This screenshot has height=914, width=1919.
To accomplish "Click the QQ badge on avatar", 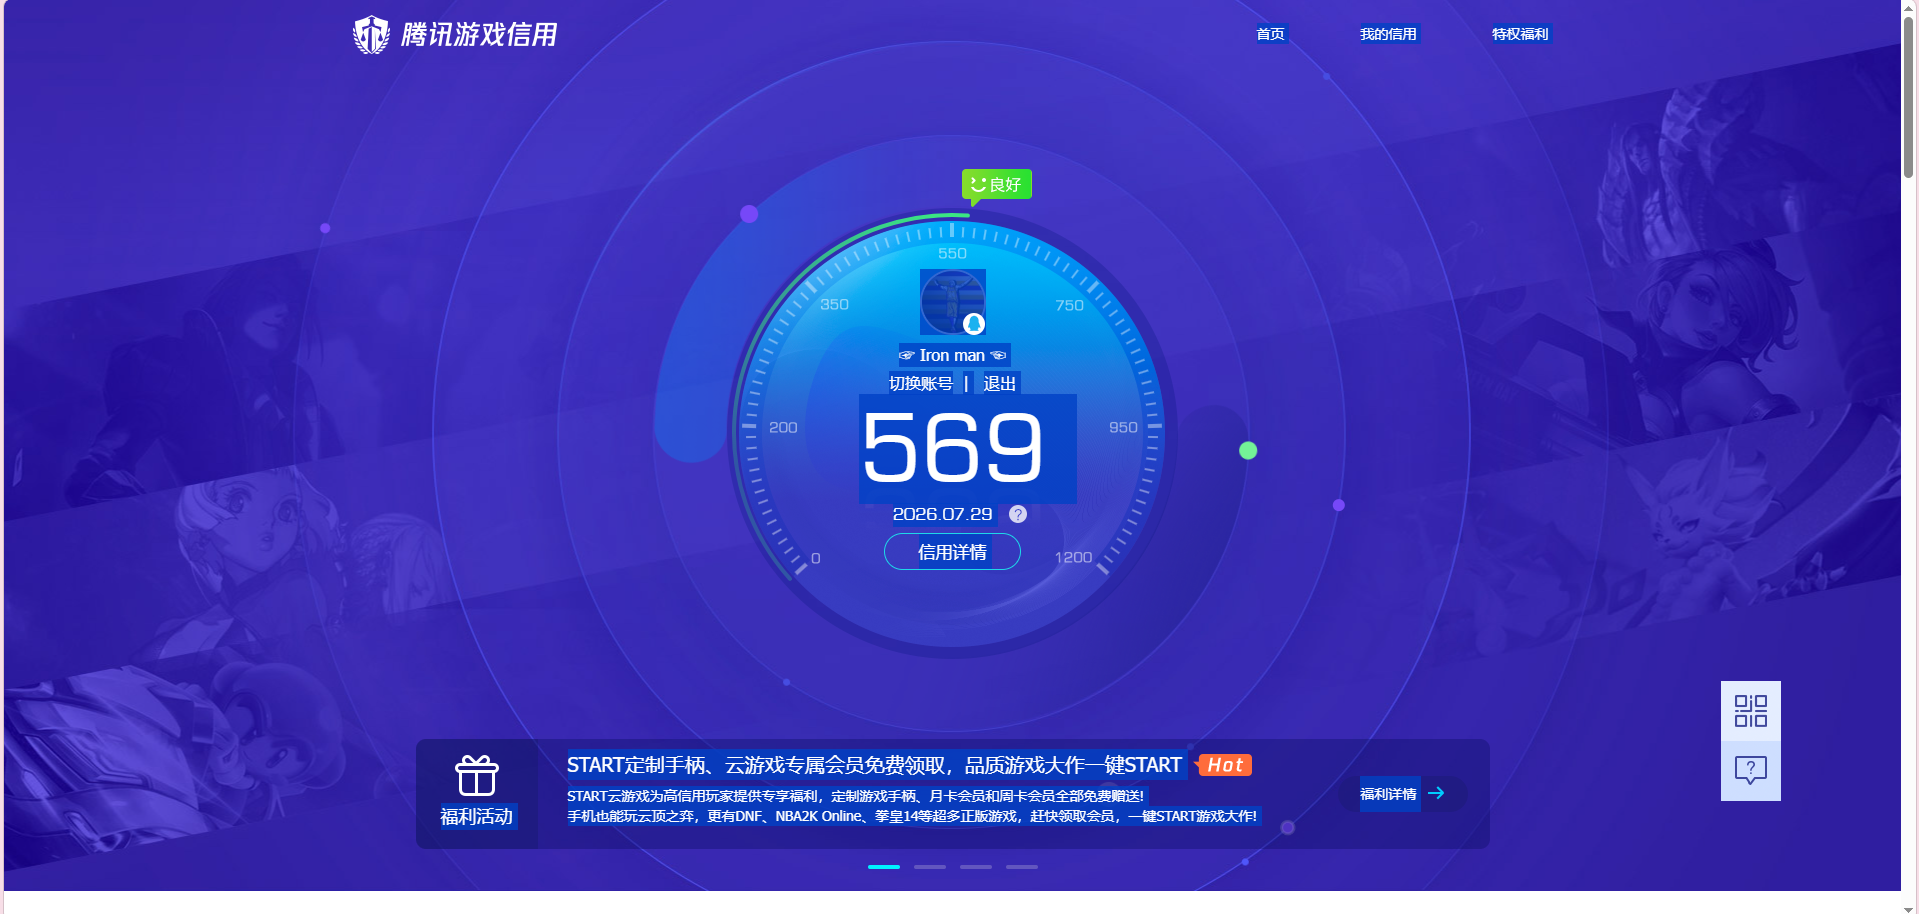I will coord(974,324).
